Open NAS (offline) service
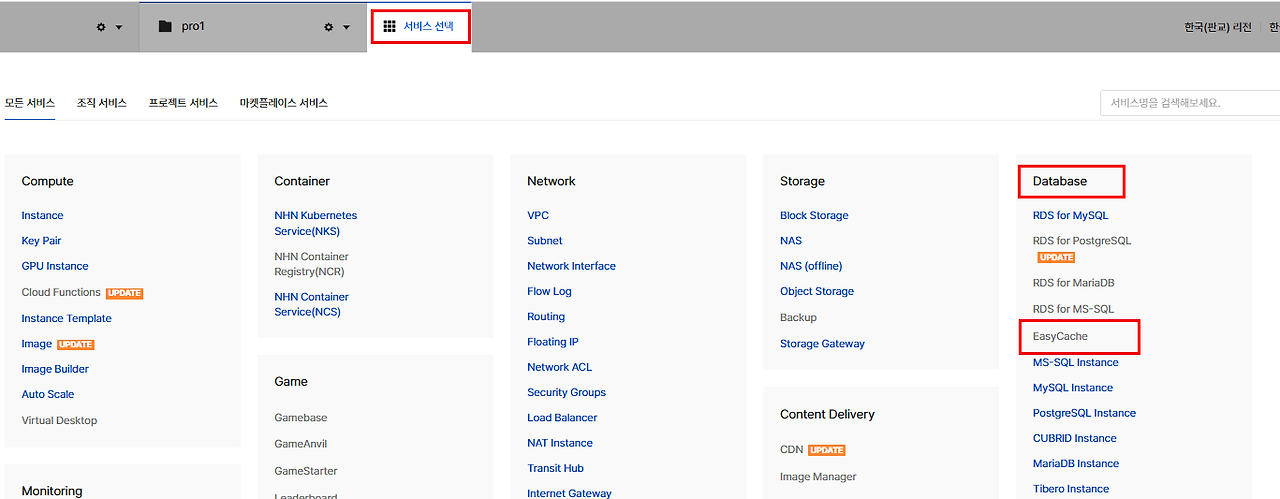The width and height of the screenshot is (1280, 499). click(811, 266)
